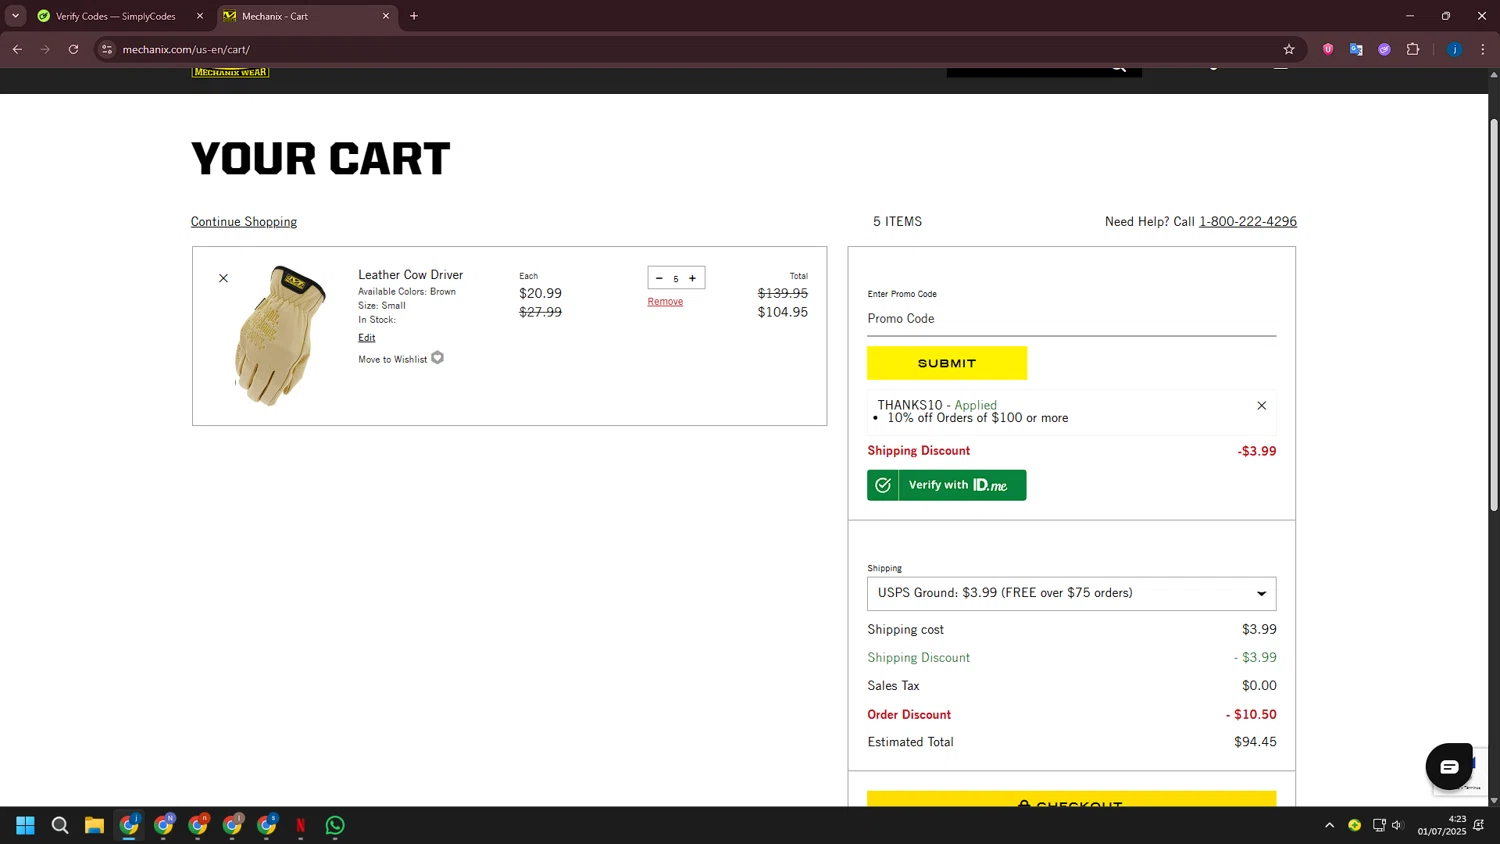Click Continue Shopping link
The width and height of the screenshot is (1500, 844).
pyautogui.click(x=244, y=222)
